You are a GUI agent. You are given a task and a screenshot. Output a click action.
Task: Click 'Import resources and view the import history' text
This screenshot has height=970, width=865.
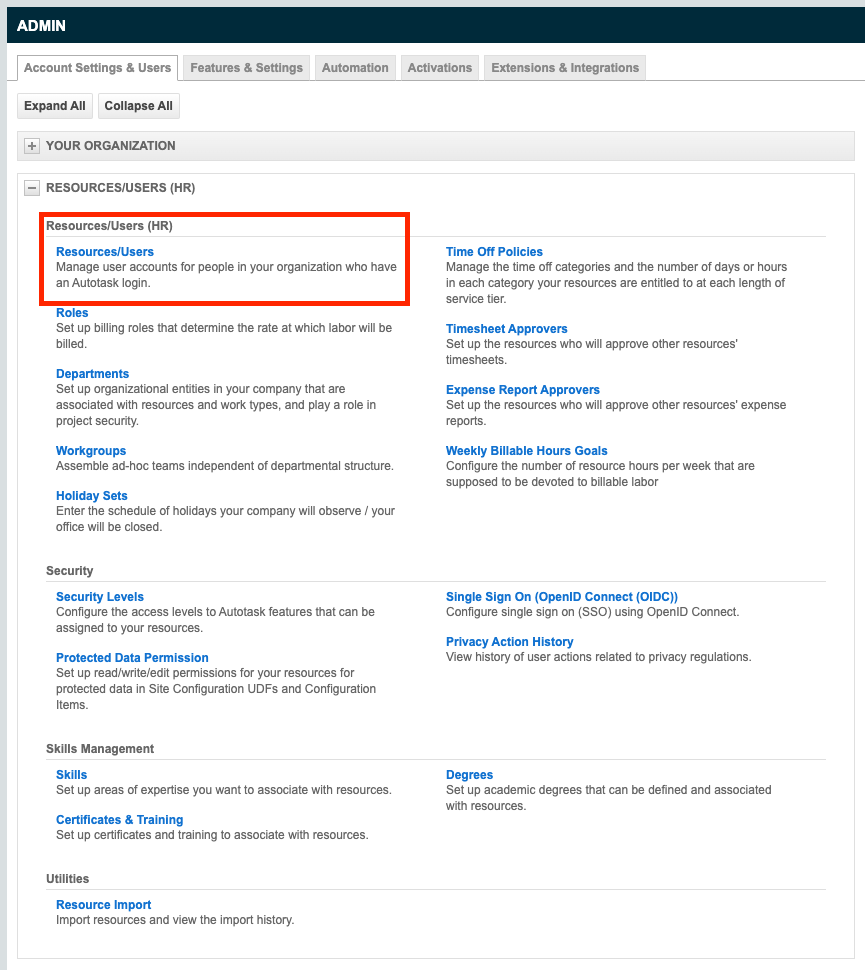point(175,921)
